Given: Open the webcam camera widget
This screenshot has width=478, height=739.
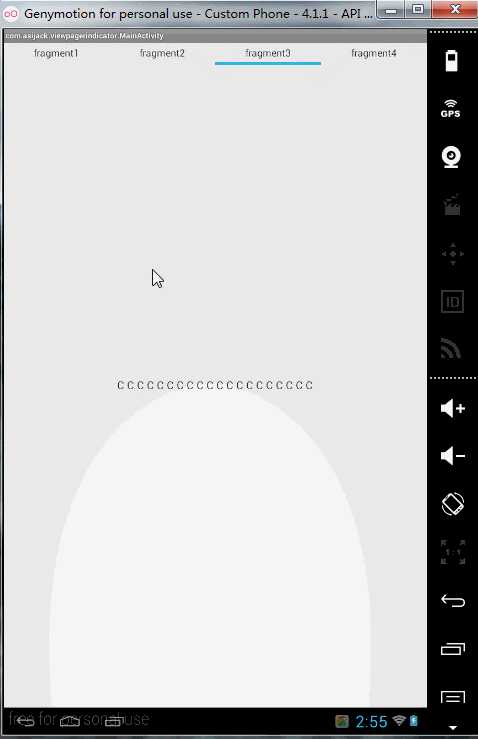Looking at the screenshot, I should point(452,157).
